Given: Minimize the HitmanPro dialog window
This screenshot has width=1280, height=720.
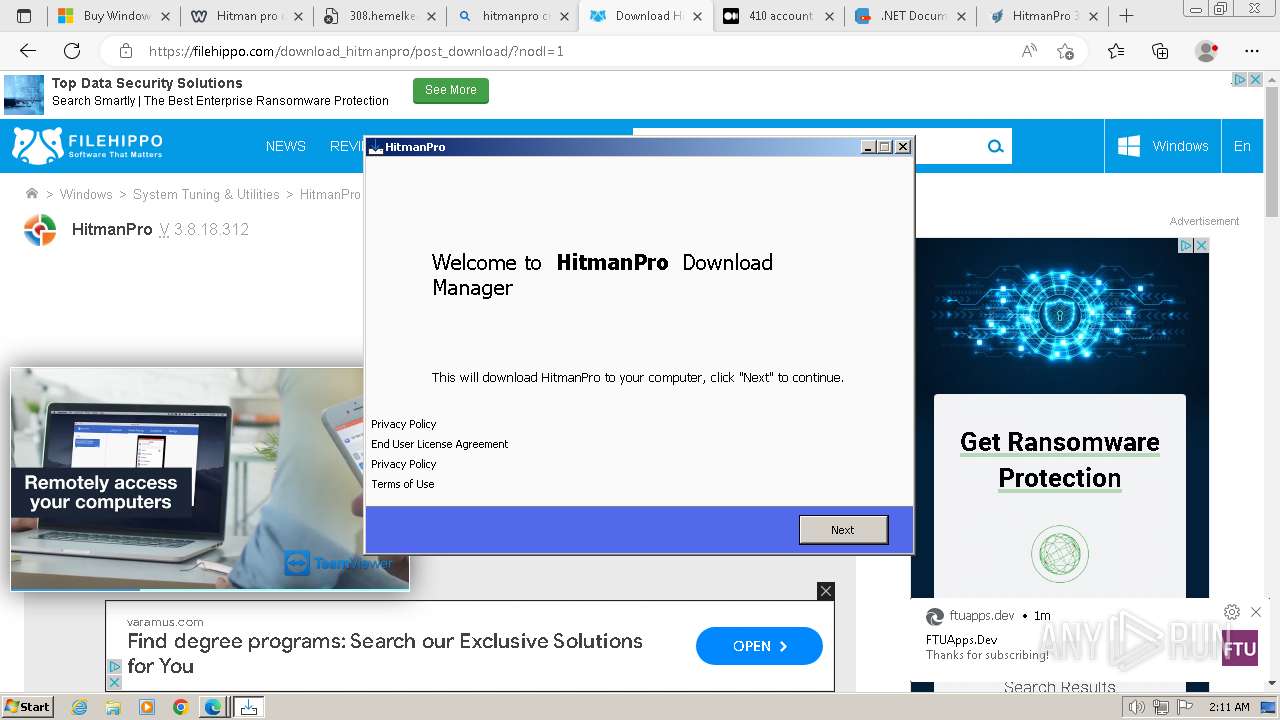Looking at the screenshot, I should 868,147.
